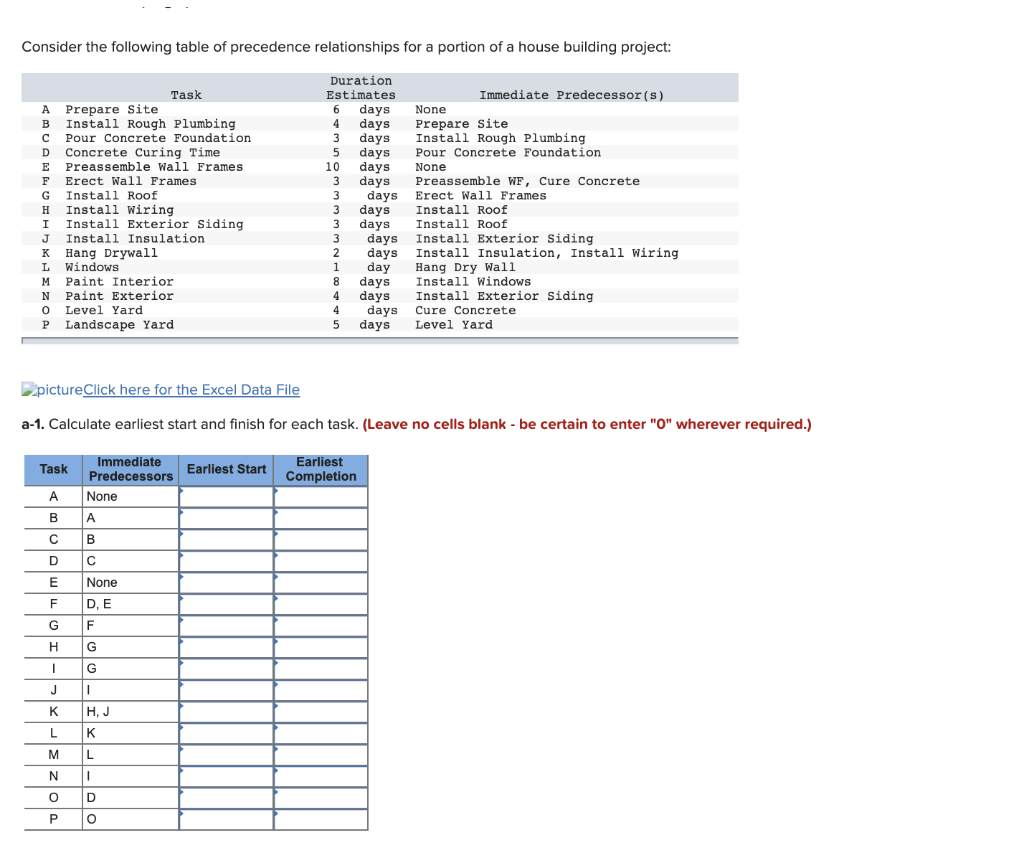Select Earliest Completion field for task C
The width and height of the screenshot is (1024, 858).
point(321,540)
